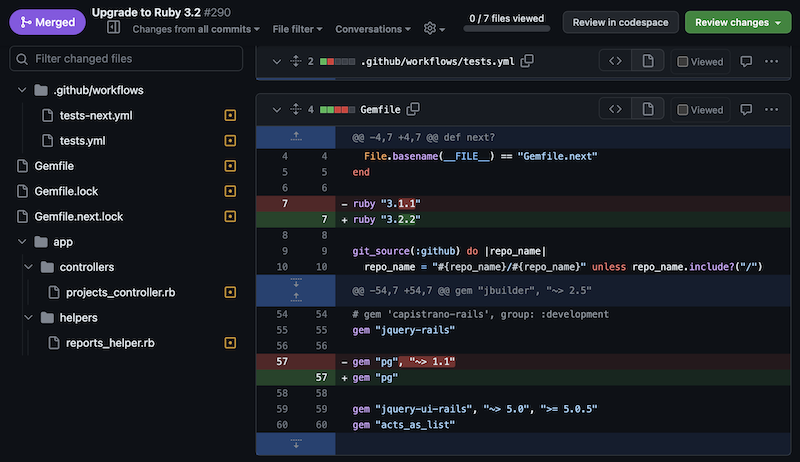Show source diff for tests.yml

(615, 61)
